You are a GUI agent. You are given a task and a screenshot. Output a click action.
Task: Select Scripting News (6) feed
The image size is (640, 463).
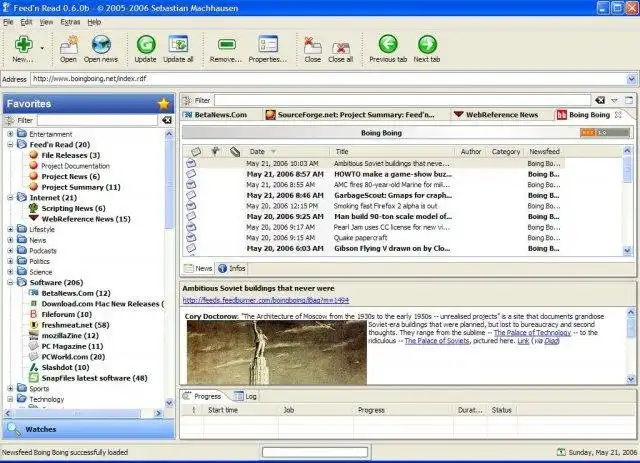(73, 208)
